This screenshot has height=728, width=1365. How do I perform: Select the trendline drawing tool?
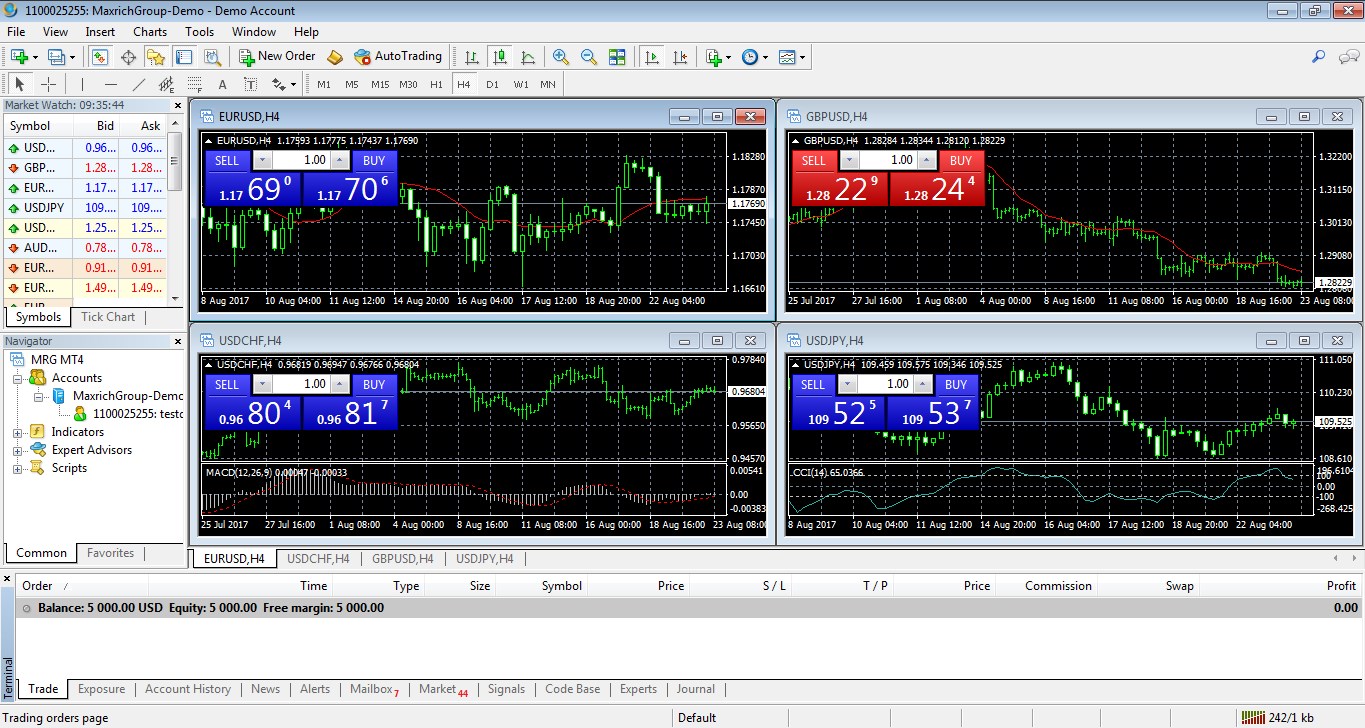tap(139, 84)
